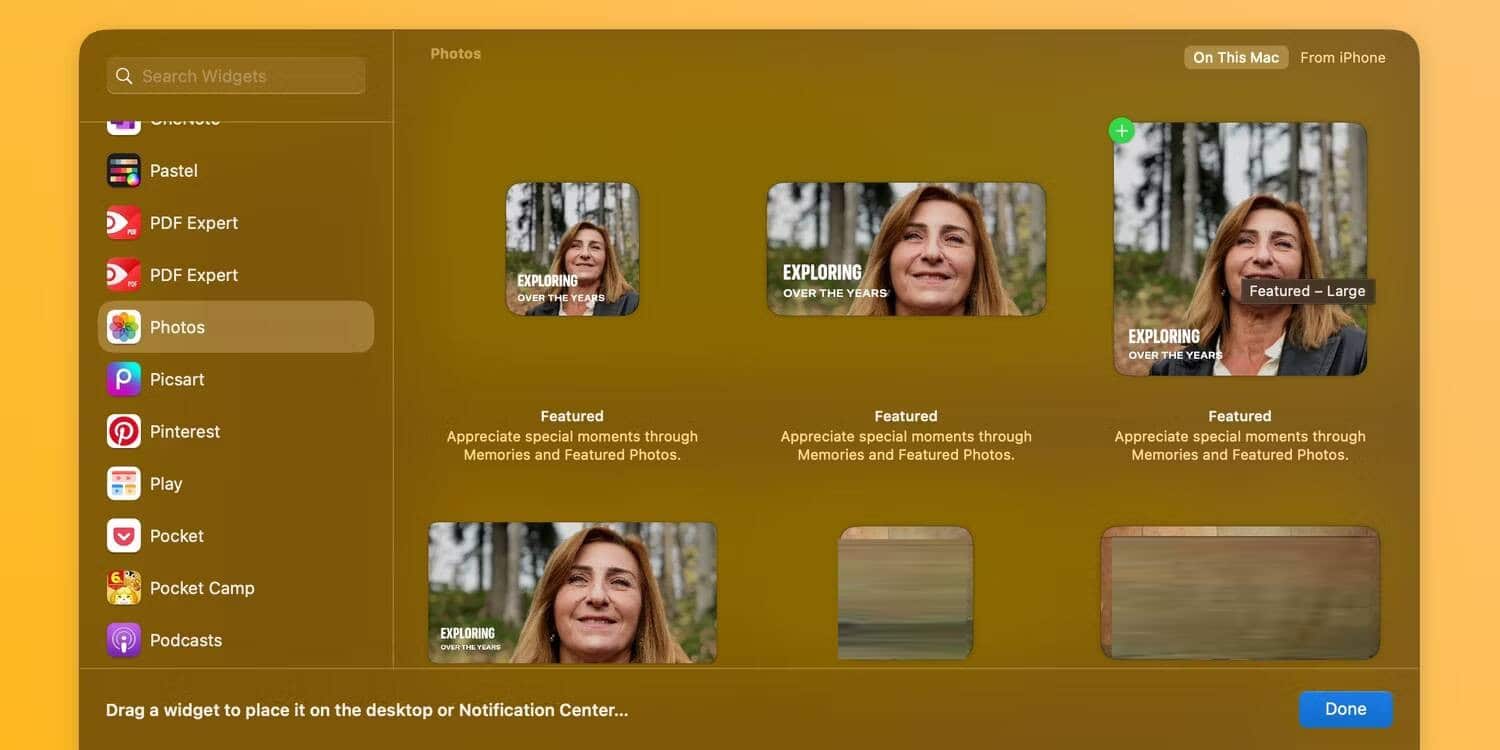Click the Photos section header label
The width and height of the screenshot is (1500, 750).
point(455,53)
